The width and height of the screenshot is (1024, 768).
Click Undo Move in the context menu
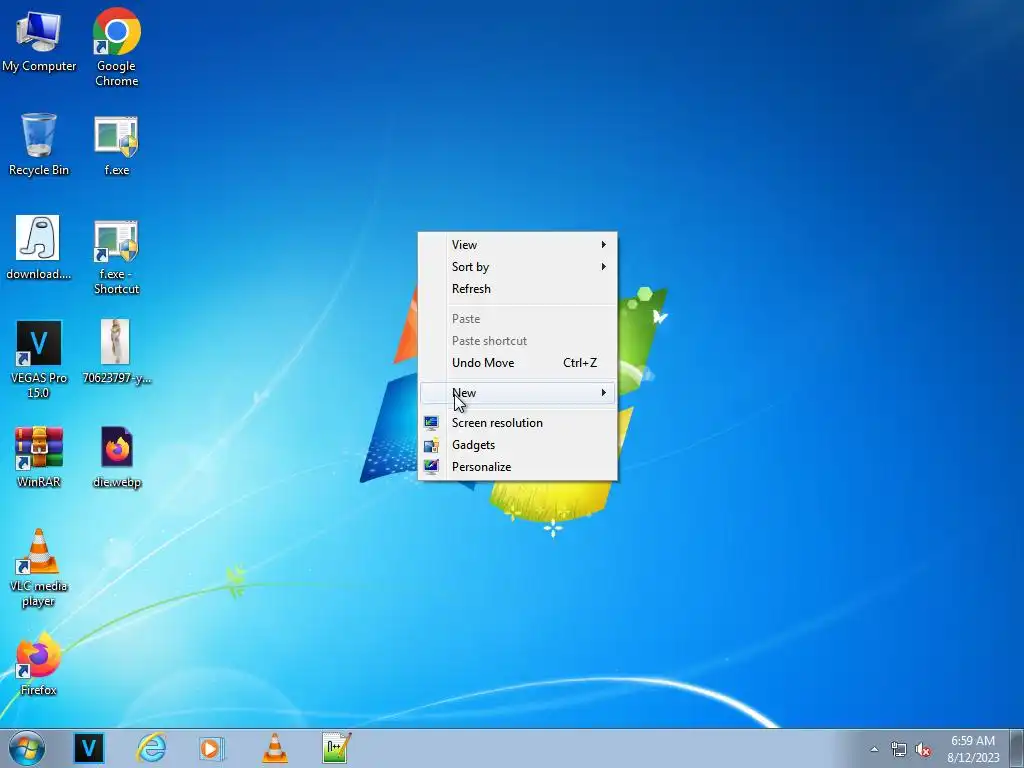(x=517, y=362)
